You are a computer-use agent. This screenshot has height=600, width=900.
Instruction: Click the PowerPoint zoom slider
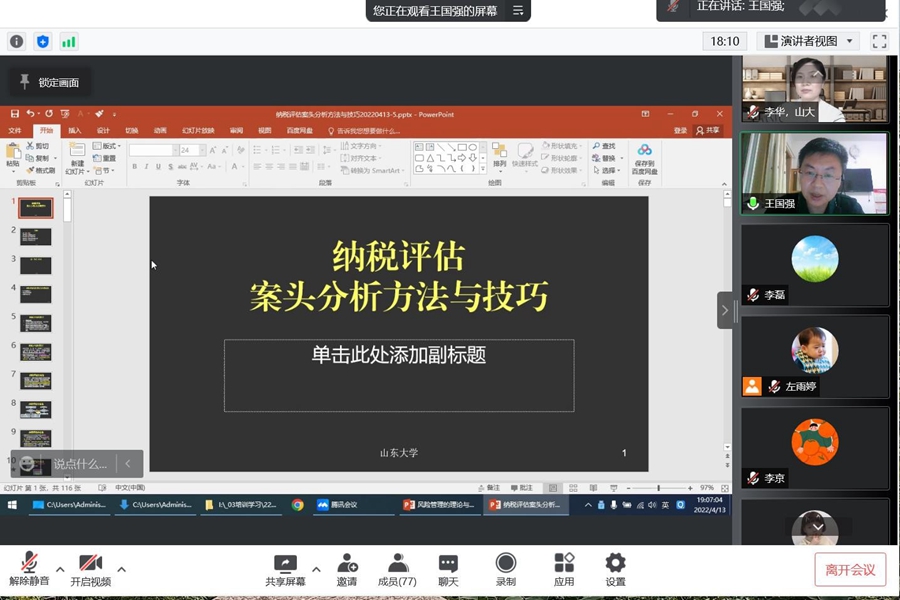tap(658, 488)
